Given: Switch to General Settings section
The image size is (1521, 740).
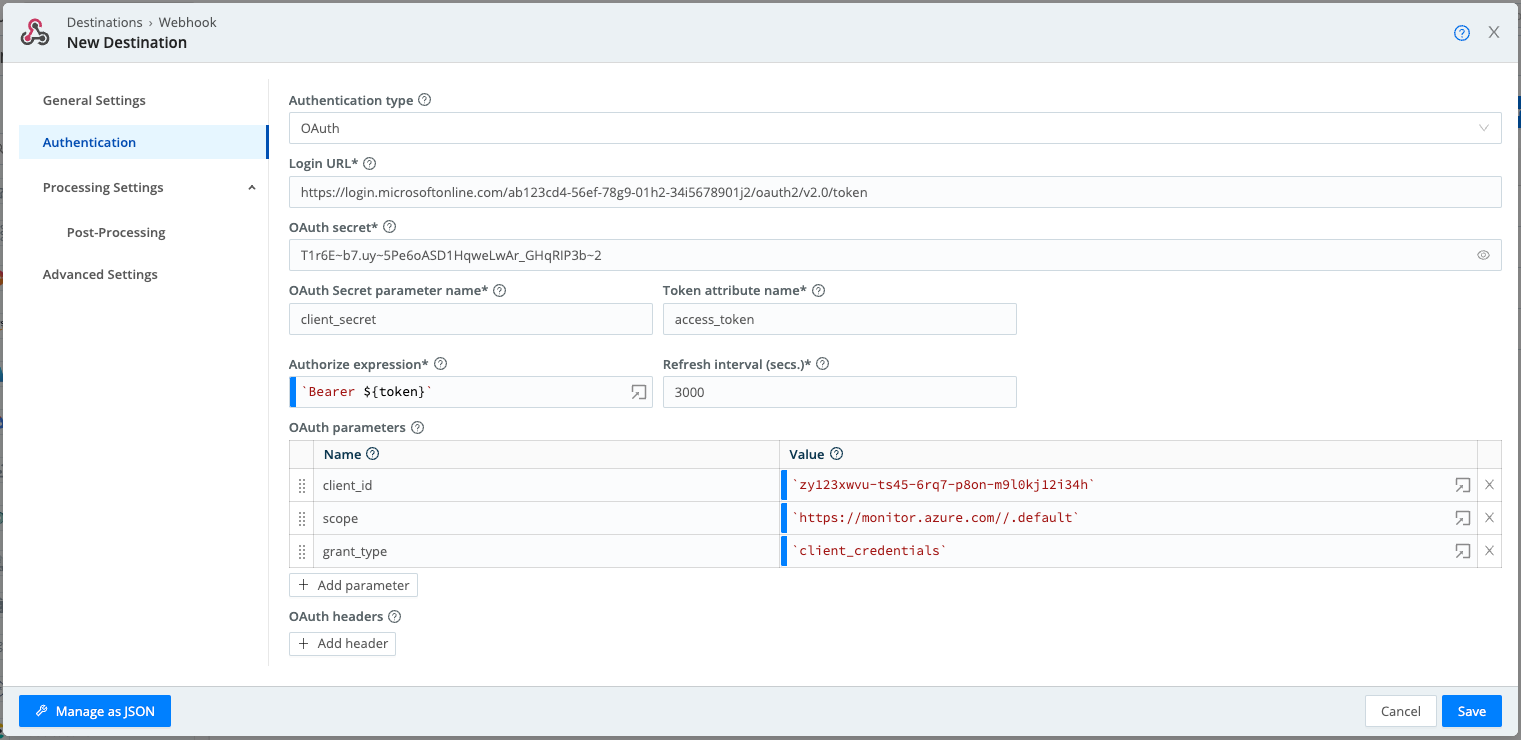Looking at the screenshot, I should click(94, 100).
